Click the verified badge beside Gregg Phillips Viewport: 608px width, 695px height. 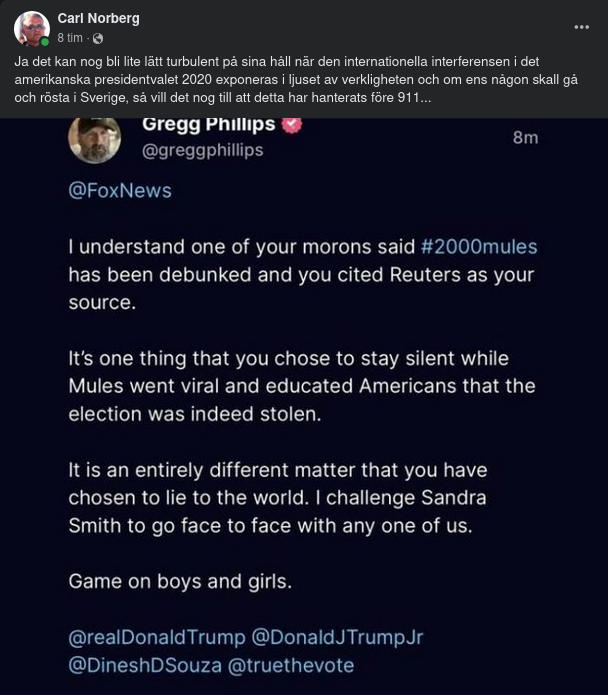pyautogui.click(x=292, y=124)
